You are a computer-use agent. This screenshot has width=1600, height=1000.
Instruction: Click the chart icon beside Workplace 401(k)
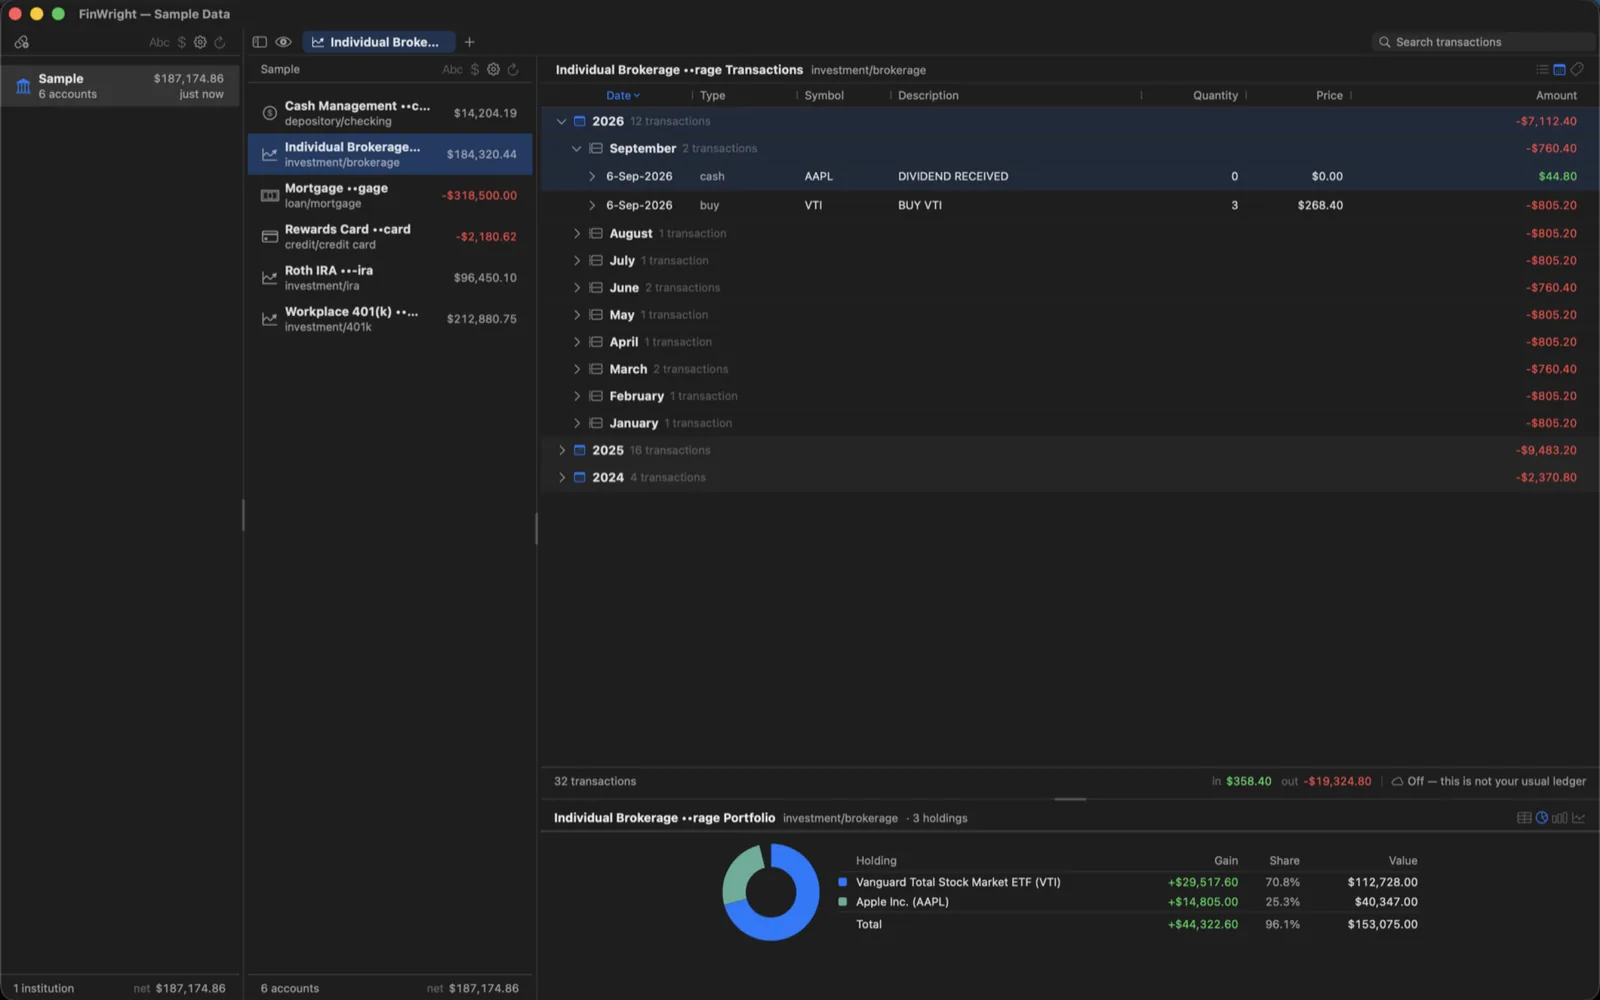pos(269,319)
